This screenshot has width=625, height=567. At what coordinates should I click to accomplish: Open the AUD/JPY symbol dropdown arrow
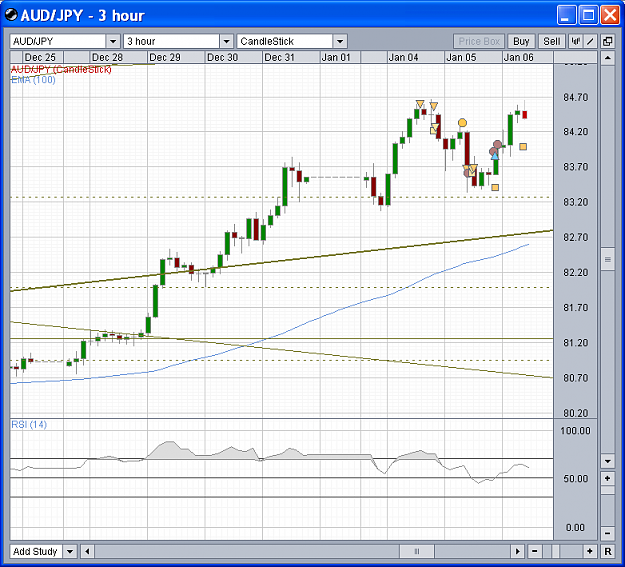pyautogui.click(x=113, y=41)
